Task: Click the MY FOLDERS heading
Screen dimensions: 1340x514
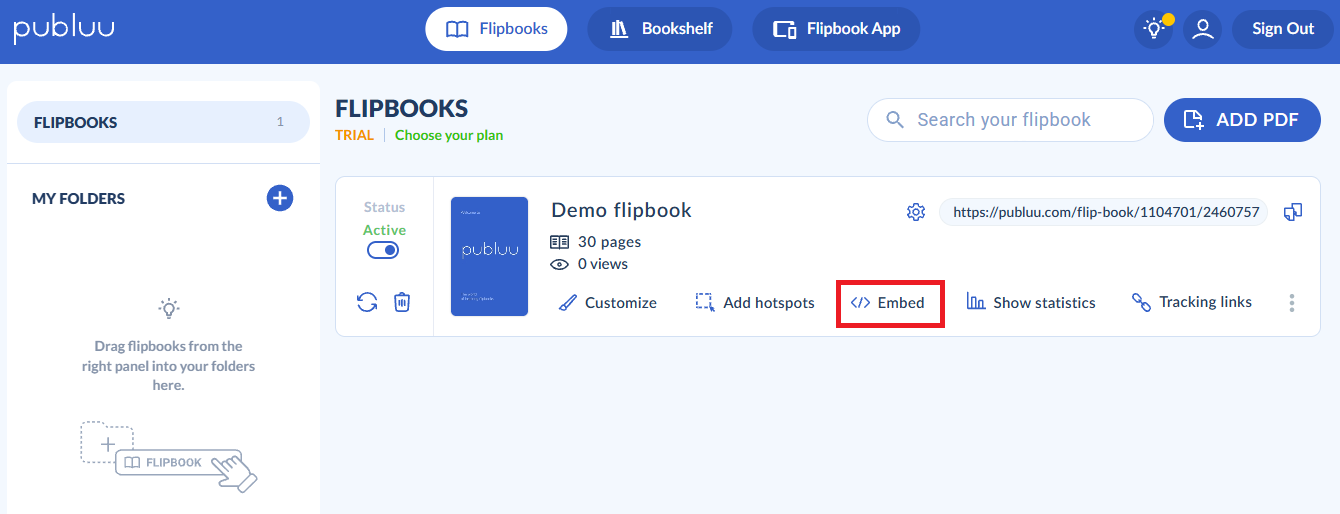Action: (x=78, y=198)
